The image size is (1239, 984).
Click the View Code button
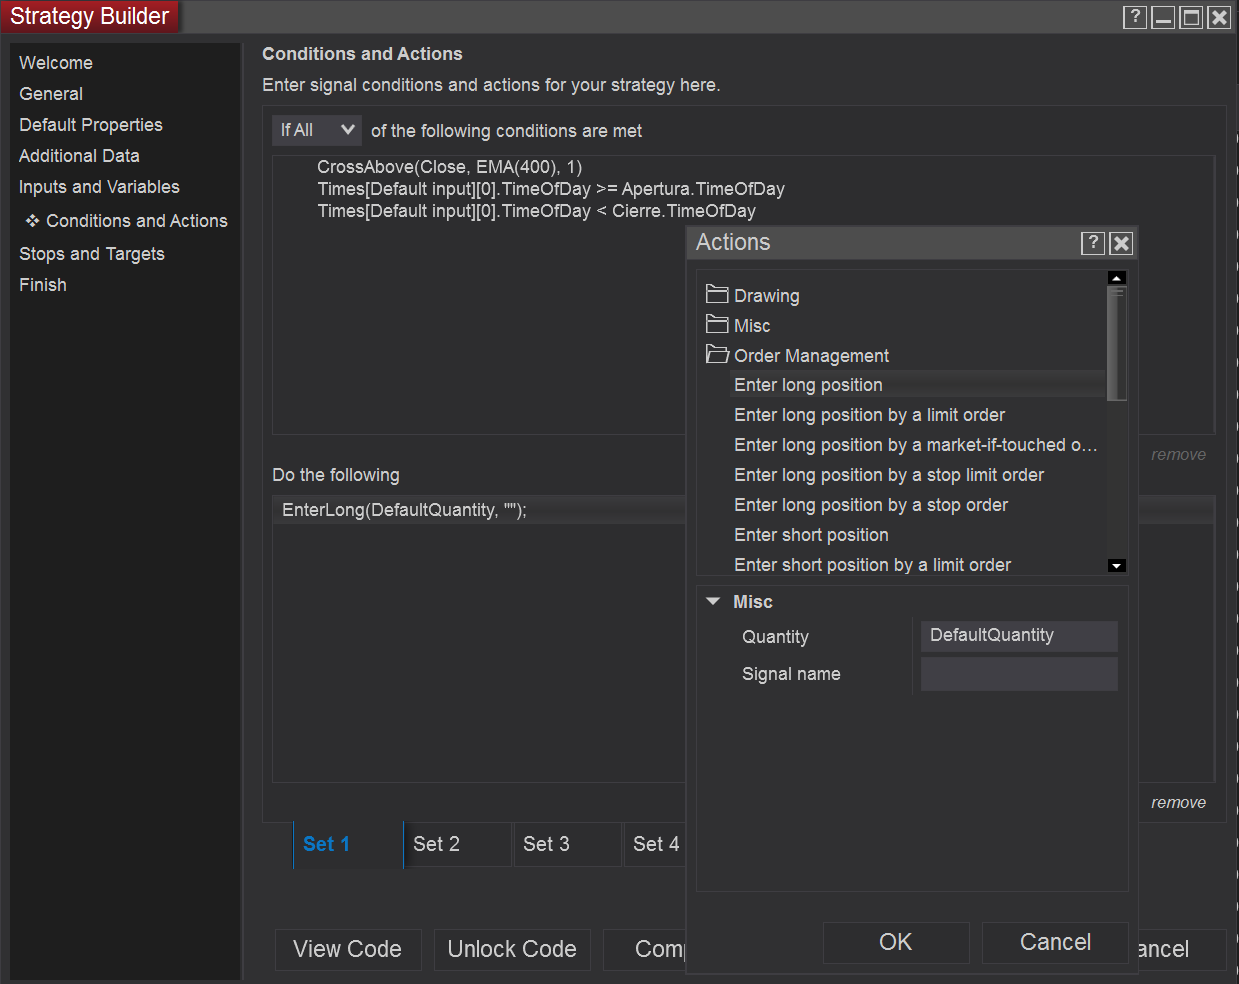pyautogui.click(x=347, y=949)
